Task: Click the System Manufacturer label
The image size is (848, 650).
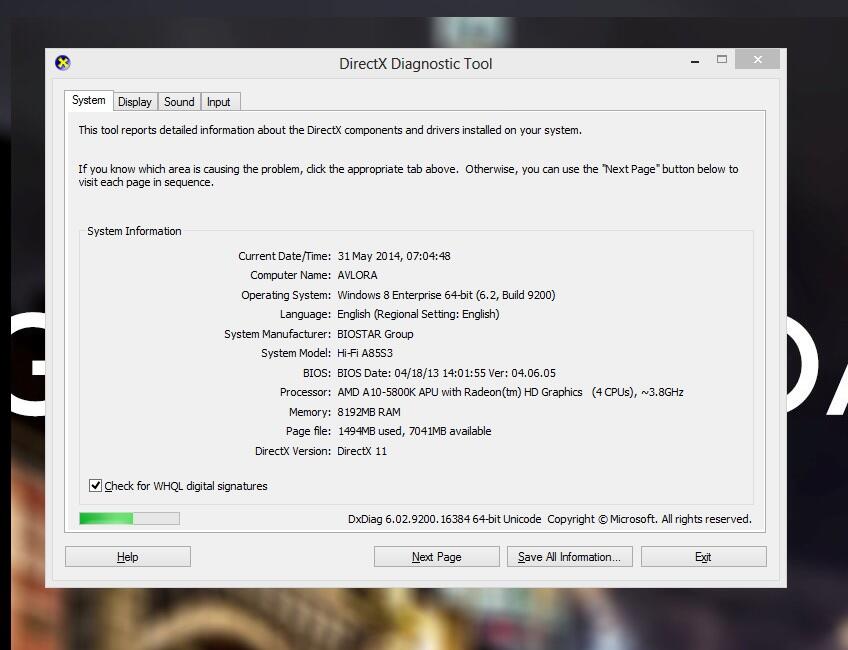Action: click(x=277, y=334)
